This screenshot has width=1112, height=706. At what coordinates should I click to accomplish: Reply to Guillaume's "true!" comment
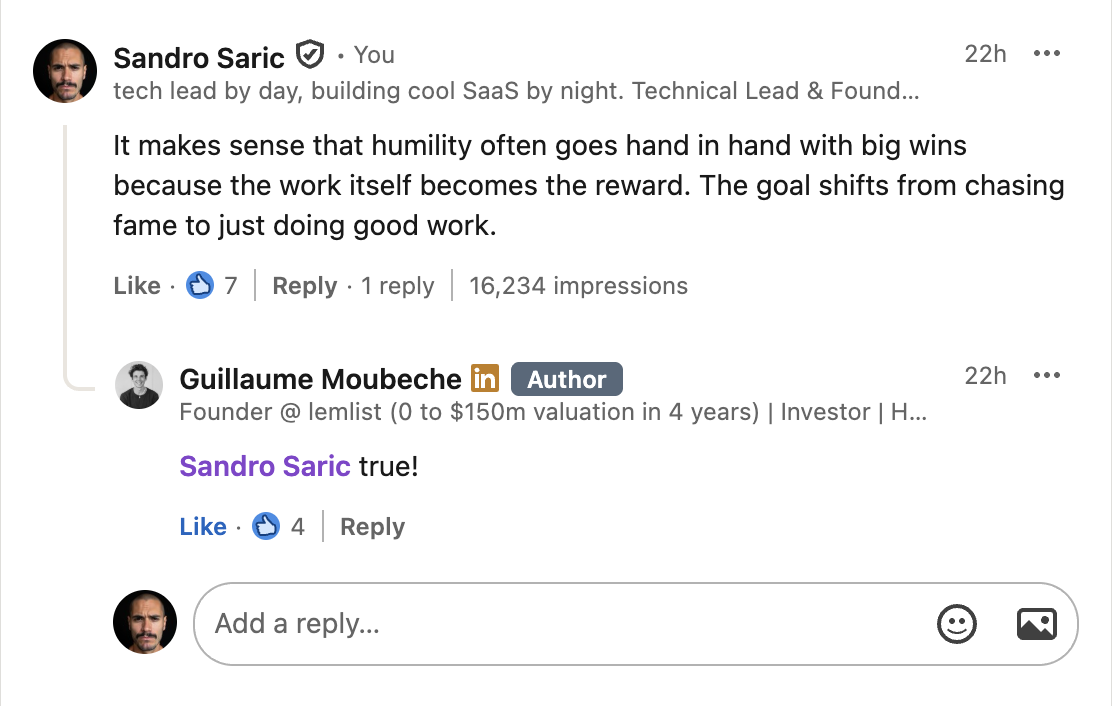pos(372,527)
